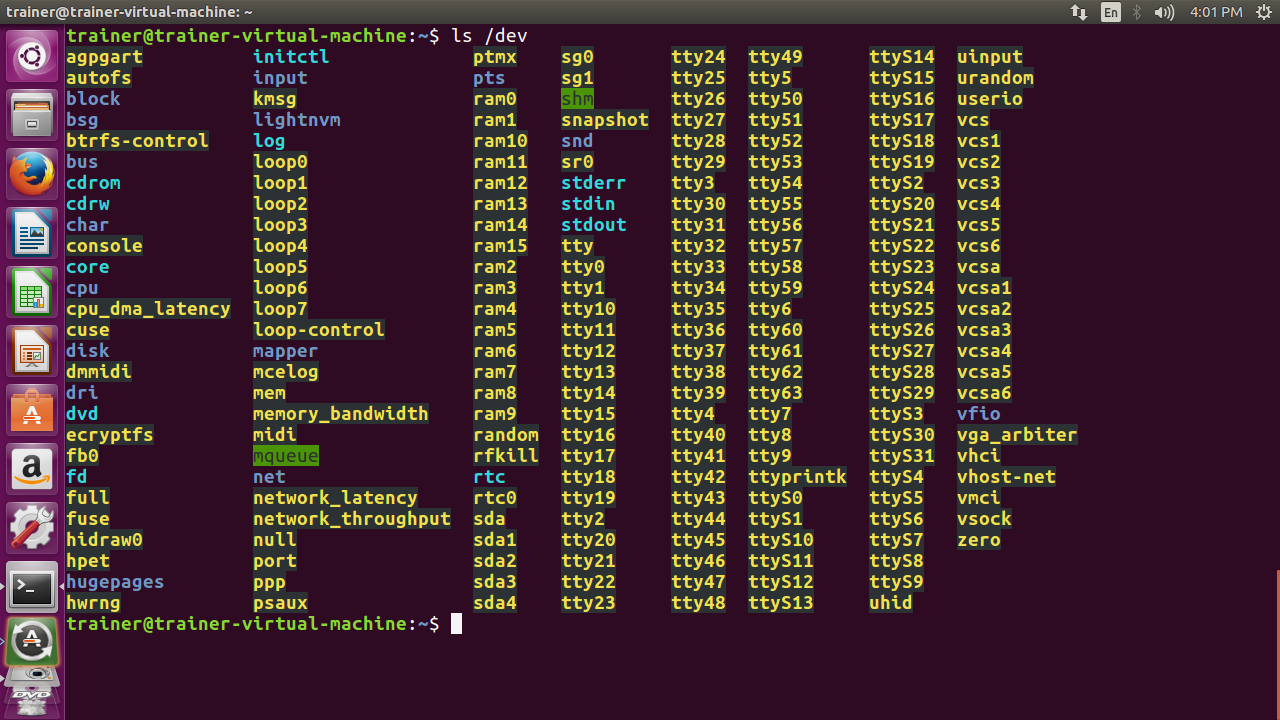
Task: Click the urandom entry
Action: 995,78
